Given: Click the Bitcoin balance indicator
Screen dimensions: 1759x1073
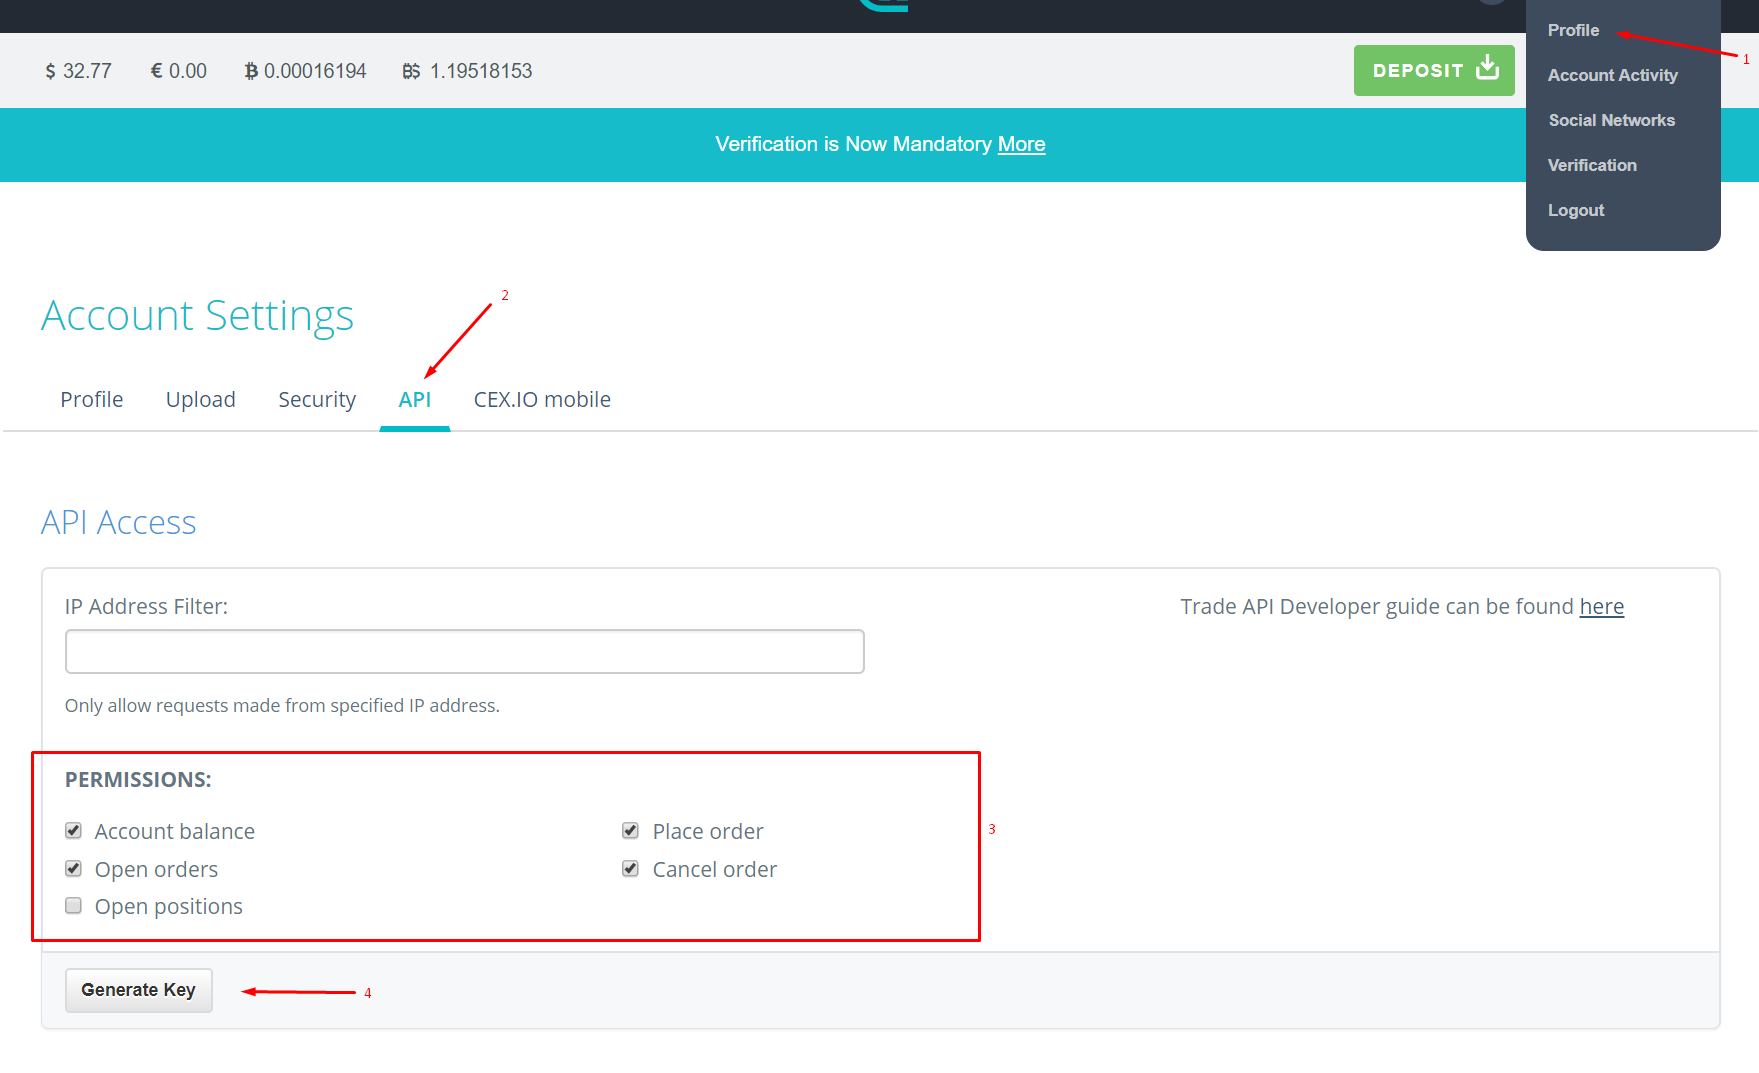Looking at the screenshot, I should tap(304, 70).
